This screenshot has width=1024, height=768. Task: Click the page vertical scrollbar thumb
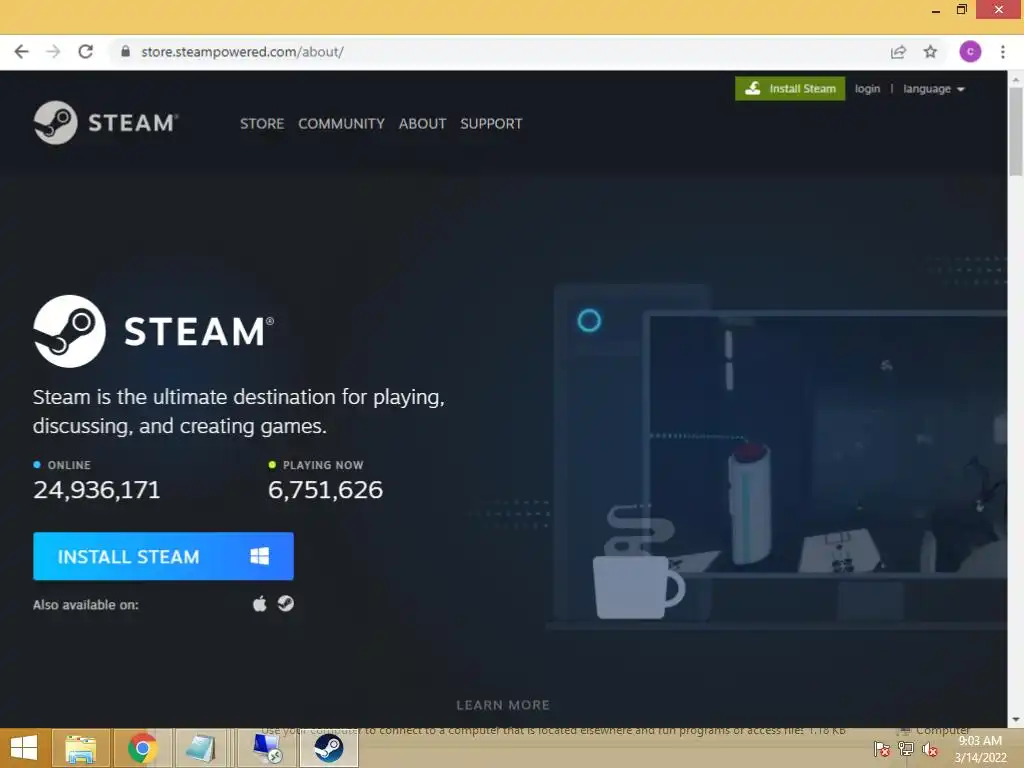coord(1016,131)
